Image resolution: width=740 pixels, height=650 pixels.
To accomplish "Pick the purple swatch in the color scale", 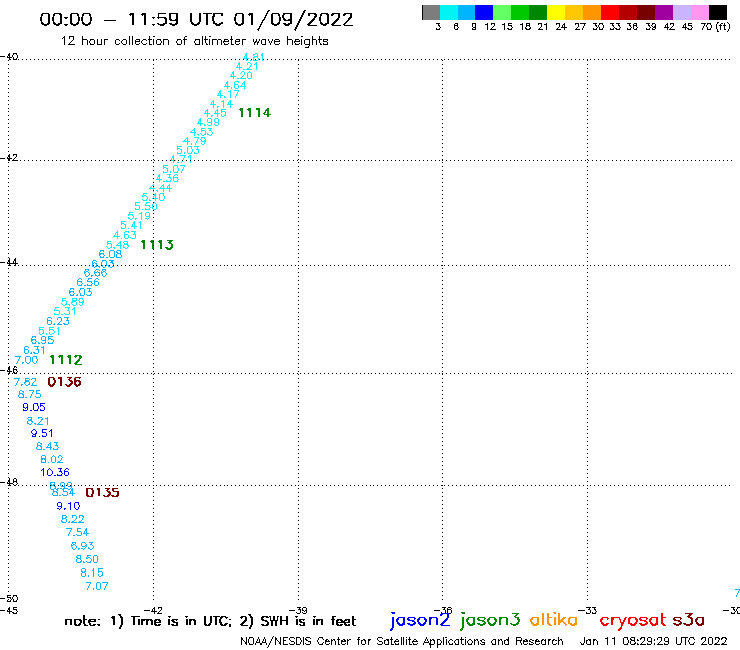I will point(664,13).
